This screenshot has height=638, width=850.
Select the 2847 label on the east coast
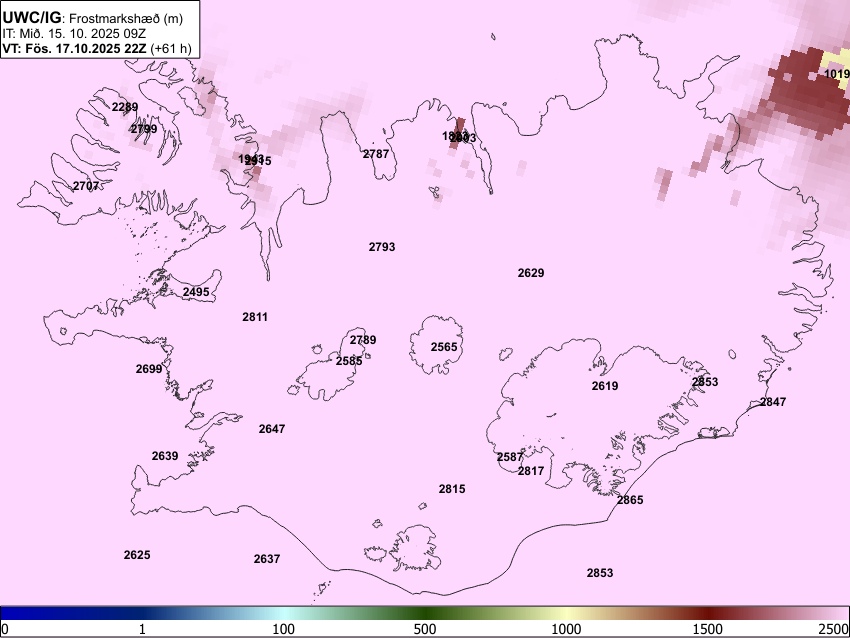click(772, 402)
